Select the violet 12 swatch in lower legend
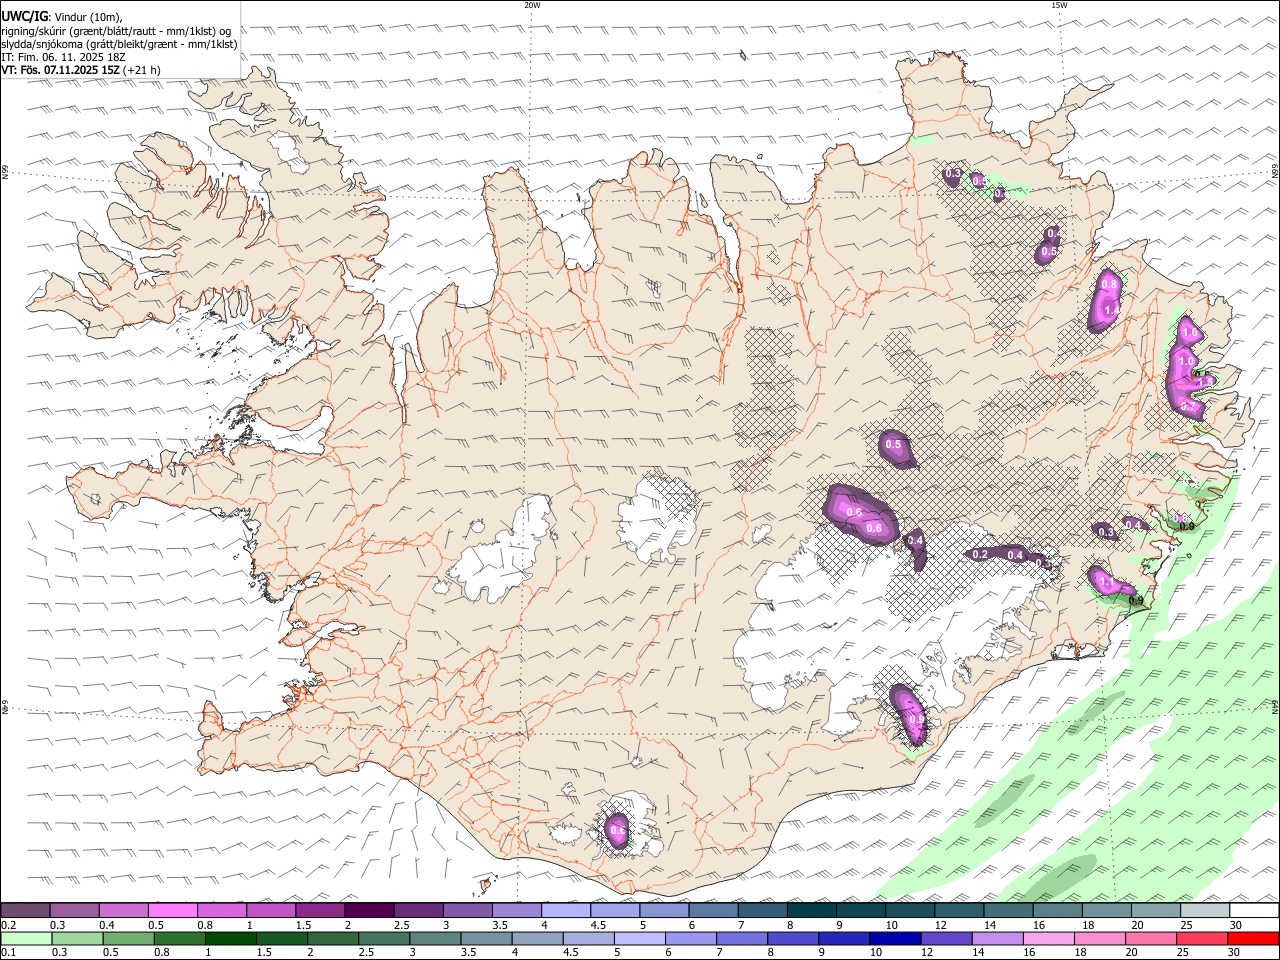Viewport: 1280px width, 960px height. (946, 939)
